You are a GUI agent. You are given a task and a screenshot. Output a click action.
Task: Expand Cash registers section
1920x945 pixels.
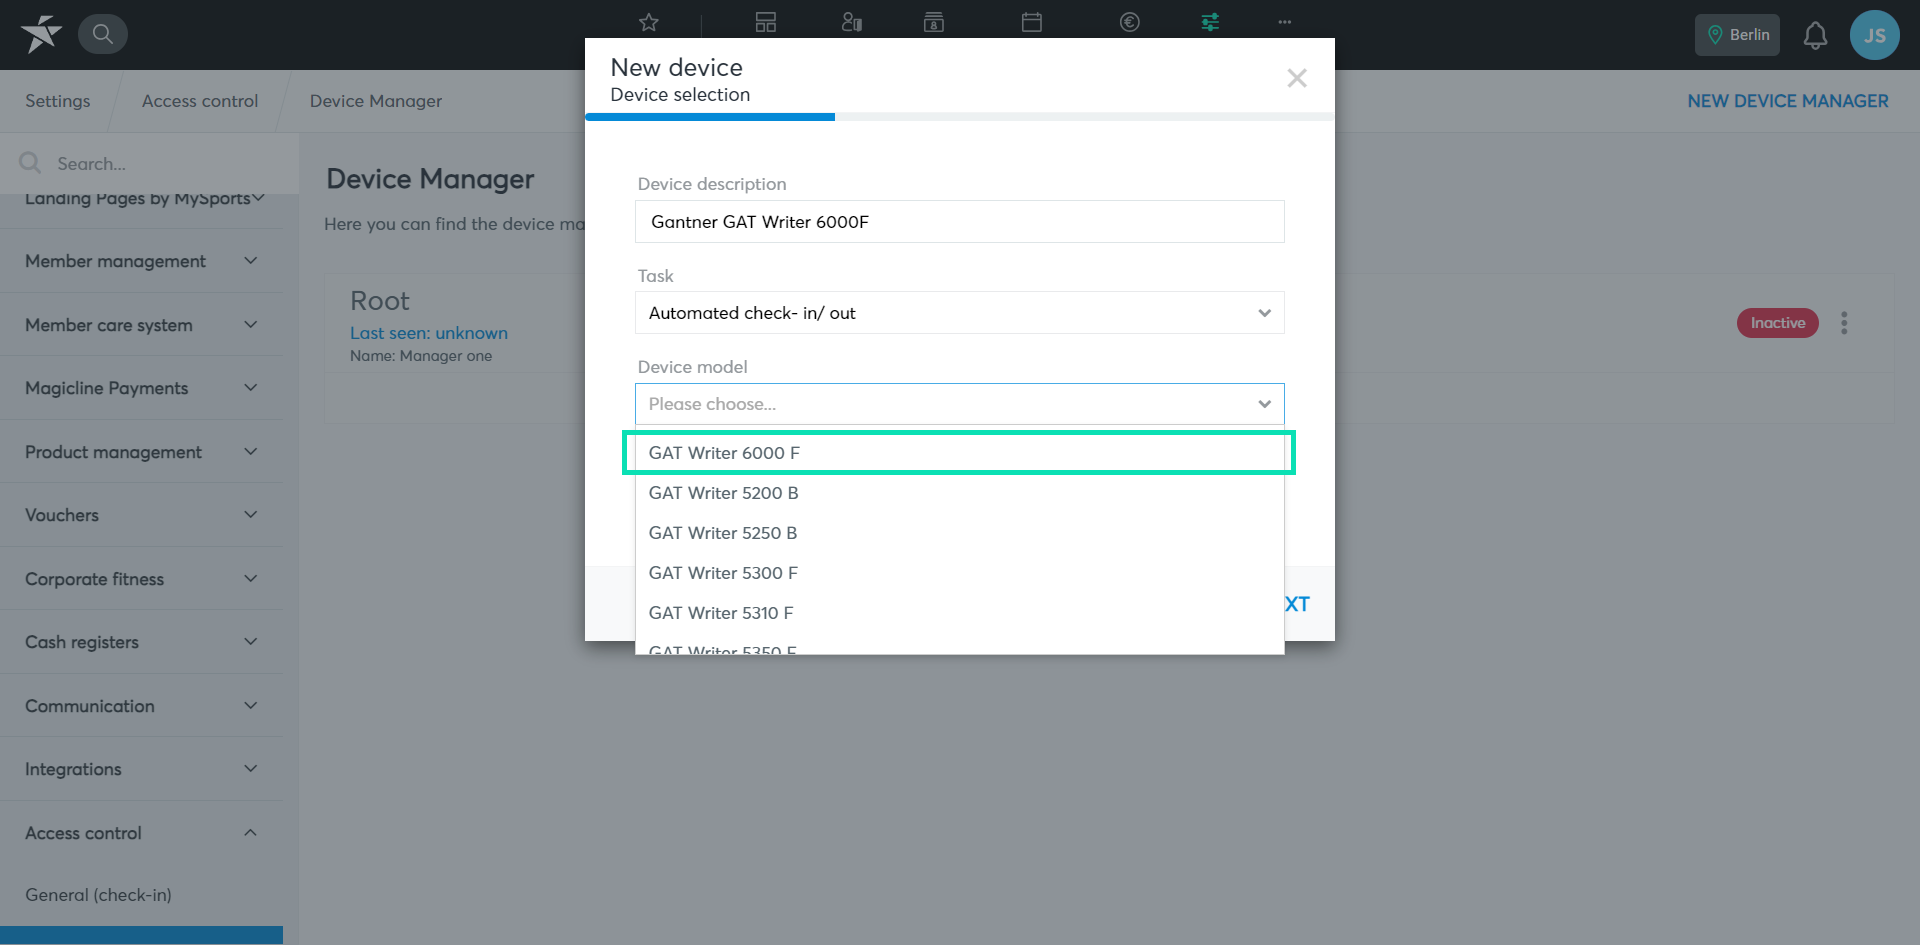click(x=141, y=642)
